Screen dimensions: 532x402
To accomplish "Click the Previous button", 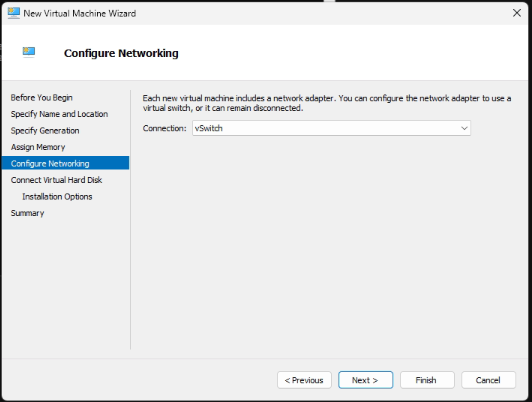I will (304, 380).
